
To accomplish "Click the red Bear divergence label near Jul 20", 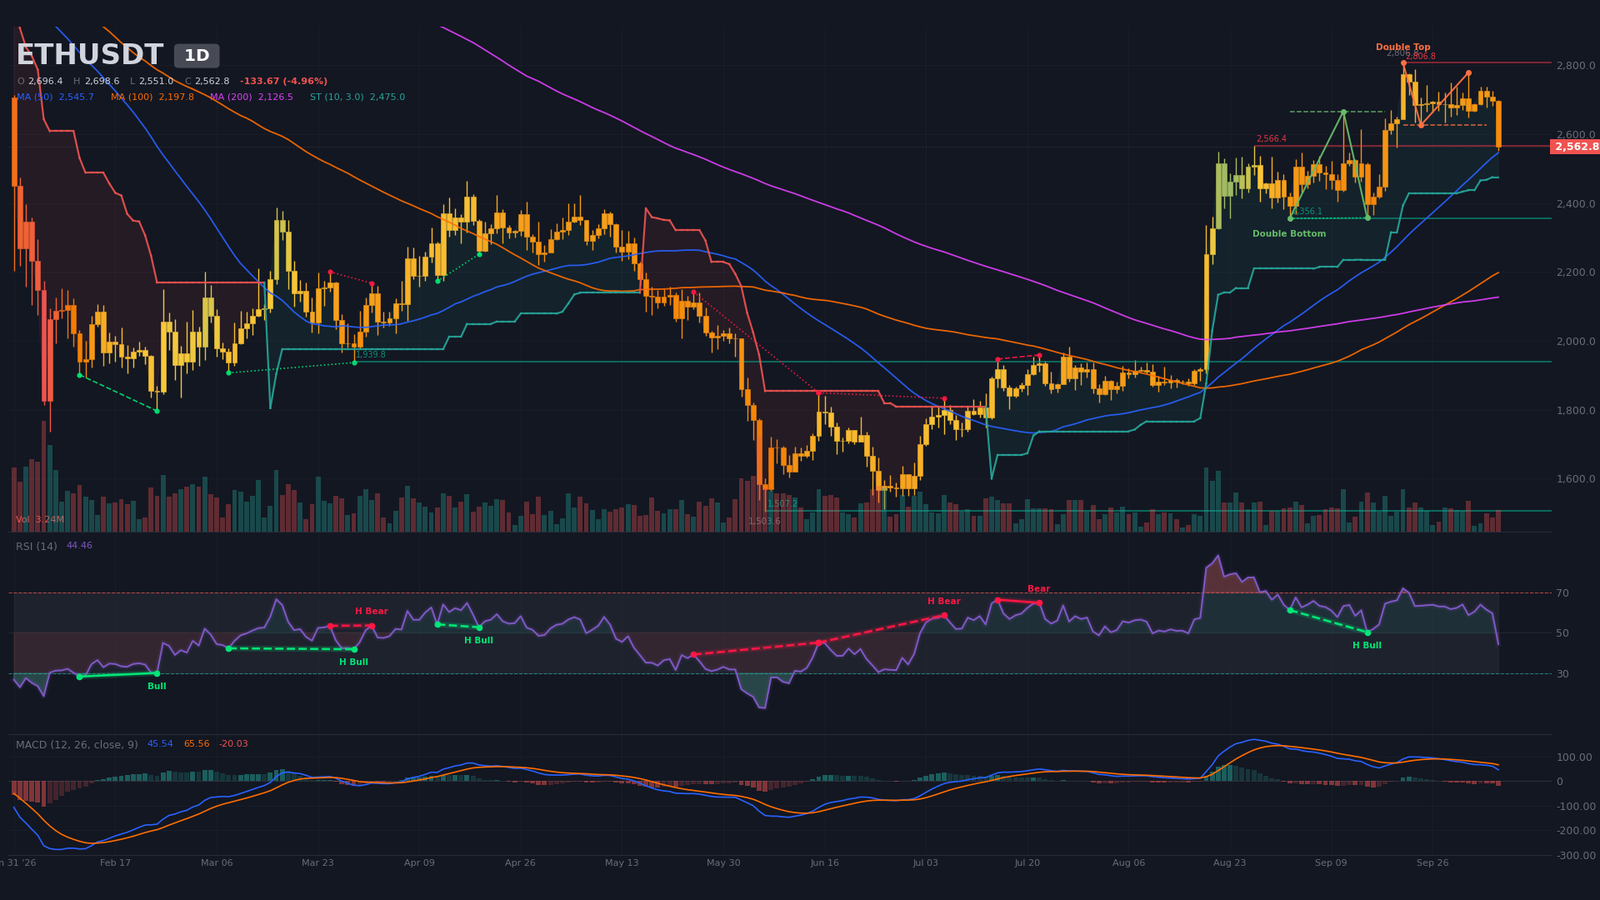I will 1039,590.
